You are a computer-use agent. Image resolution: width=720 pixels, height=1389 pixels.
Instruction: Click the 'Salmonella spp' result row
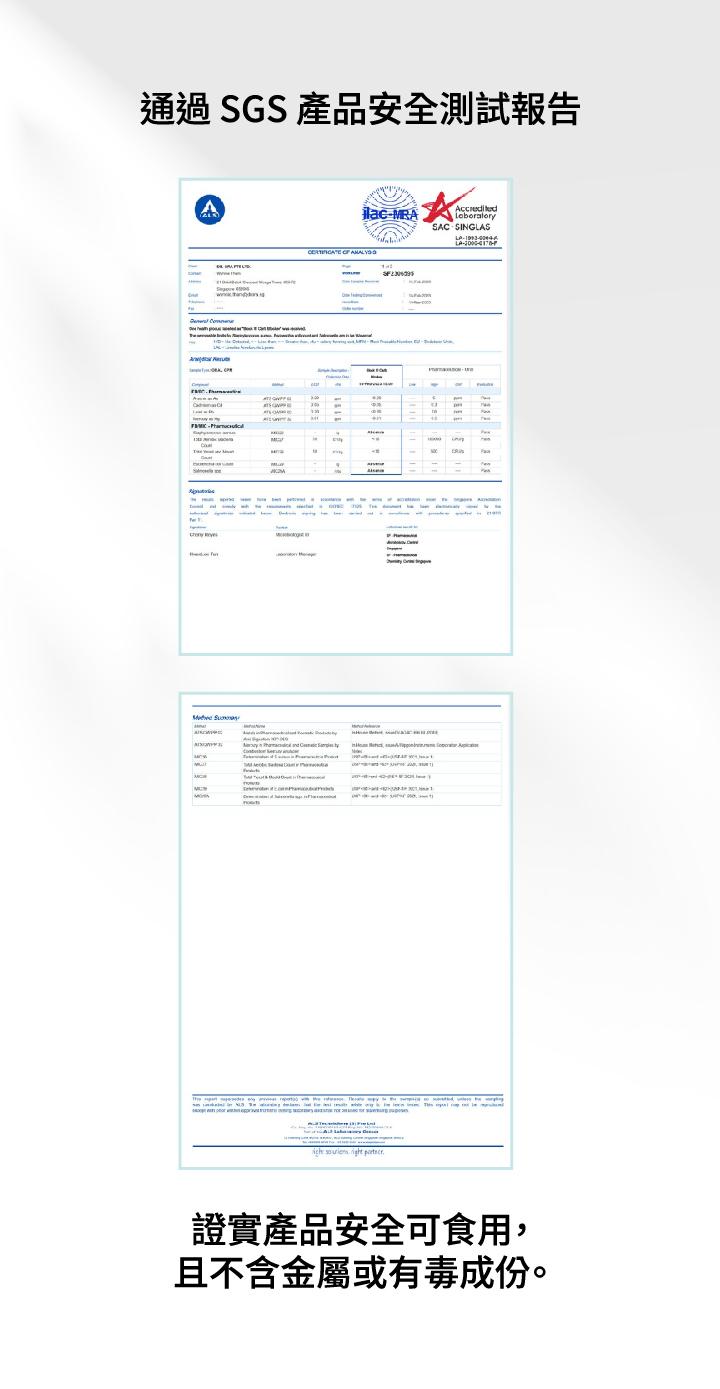point(345,470)
